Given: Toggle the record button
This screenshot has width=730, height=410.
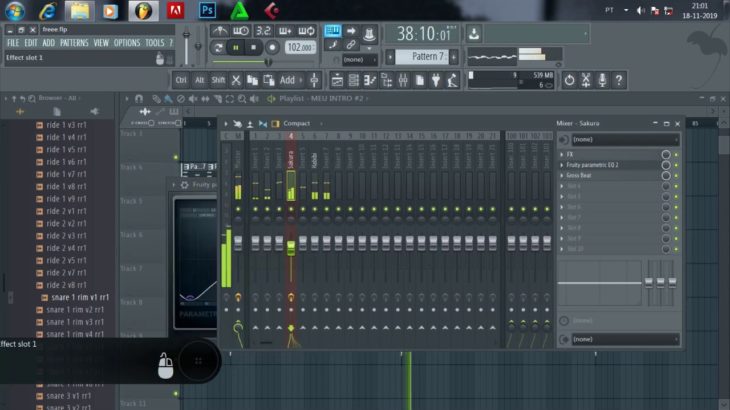Looking at the screenshot, I should pos(272,47).
